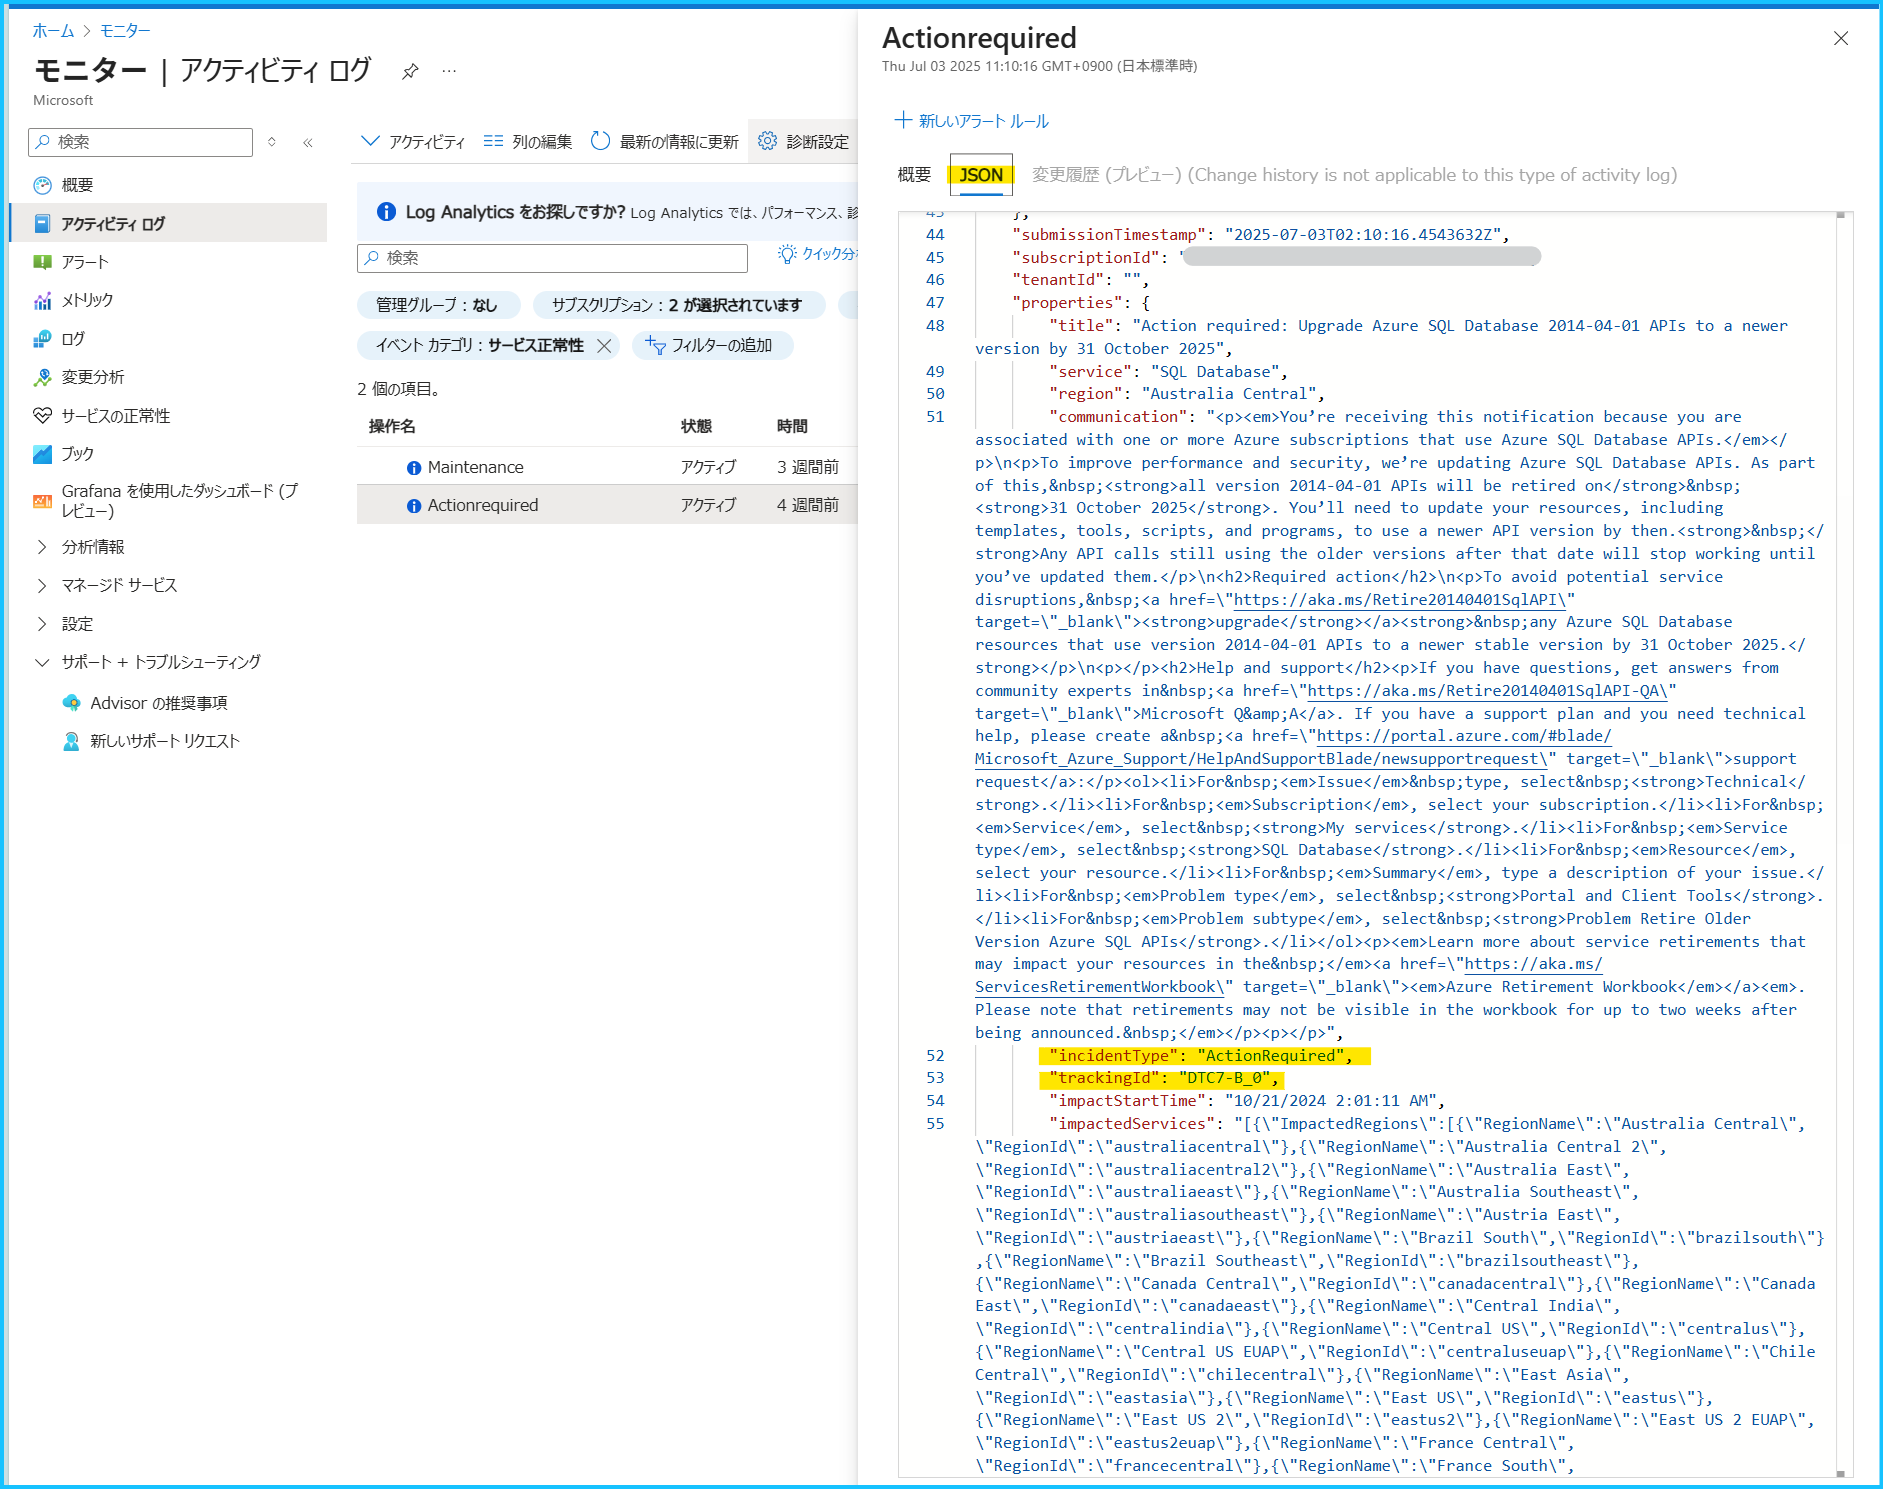The width and height of the screenshot is (1883, 1489).
Task: Click the 変更履歴 (プレビュー) tab
Action: click(x=1354, y=175)
